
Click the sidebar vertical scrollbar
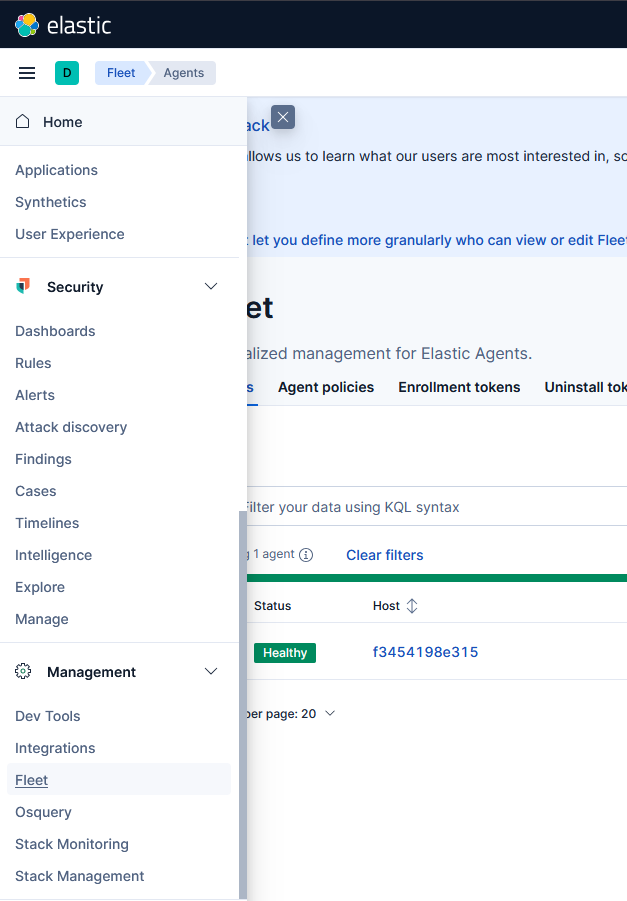point(242,700)
